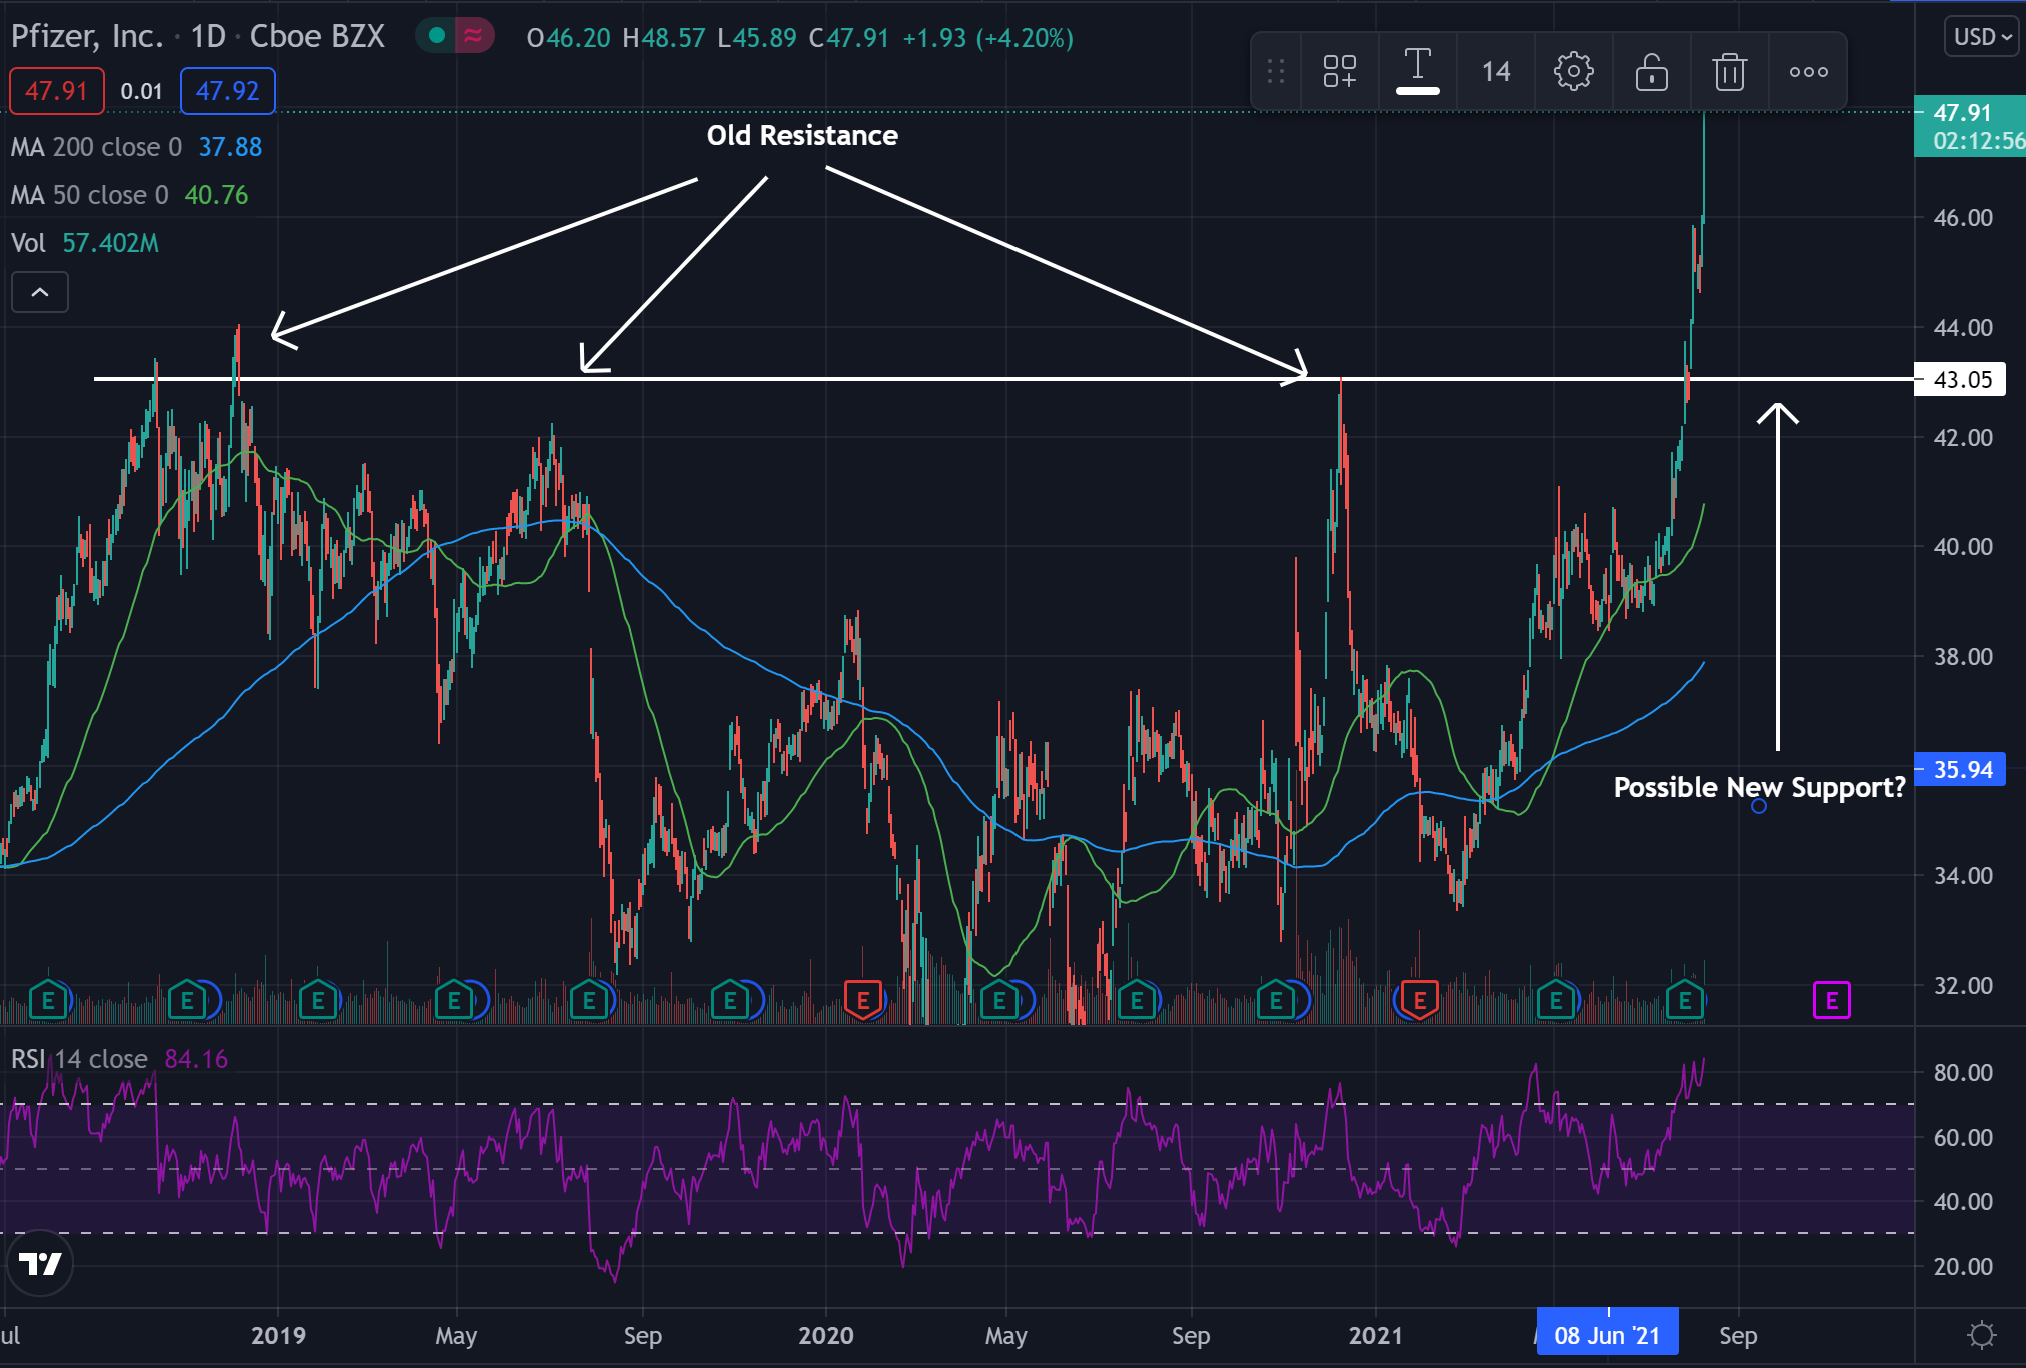Image resolution: width=2026 pixels, height=1368 pixels.
Task: Toggle the green market status dot
Action: 436,36
